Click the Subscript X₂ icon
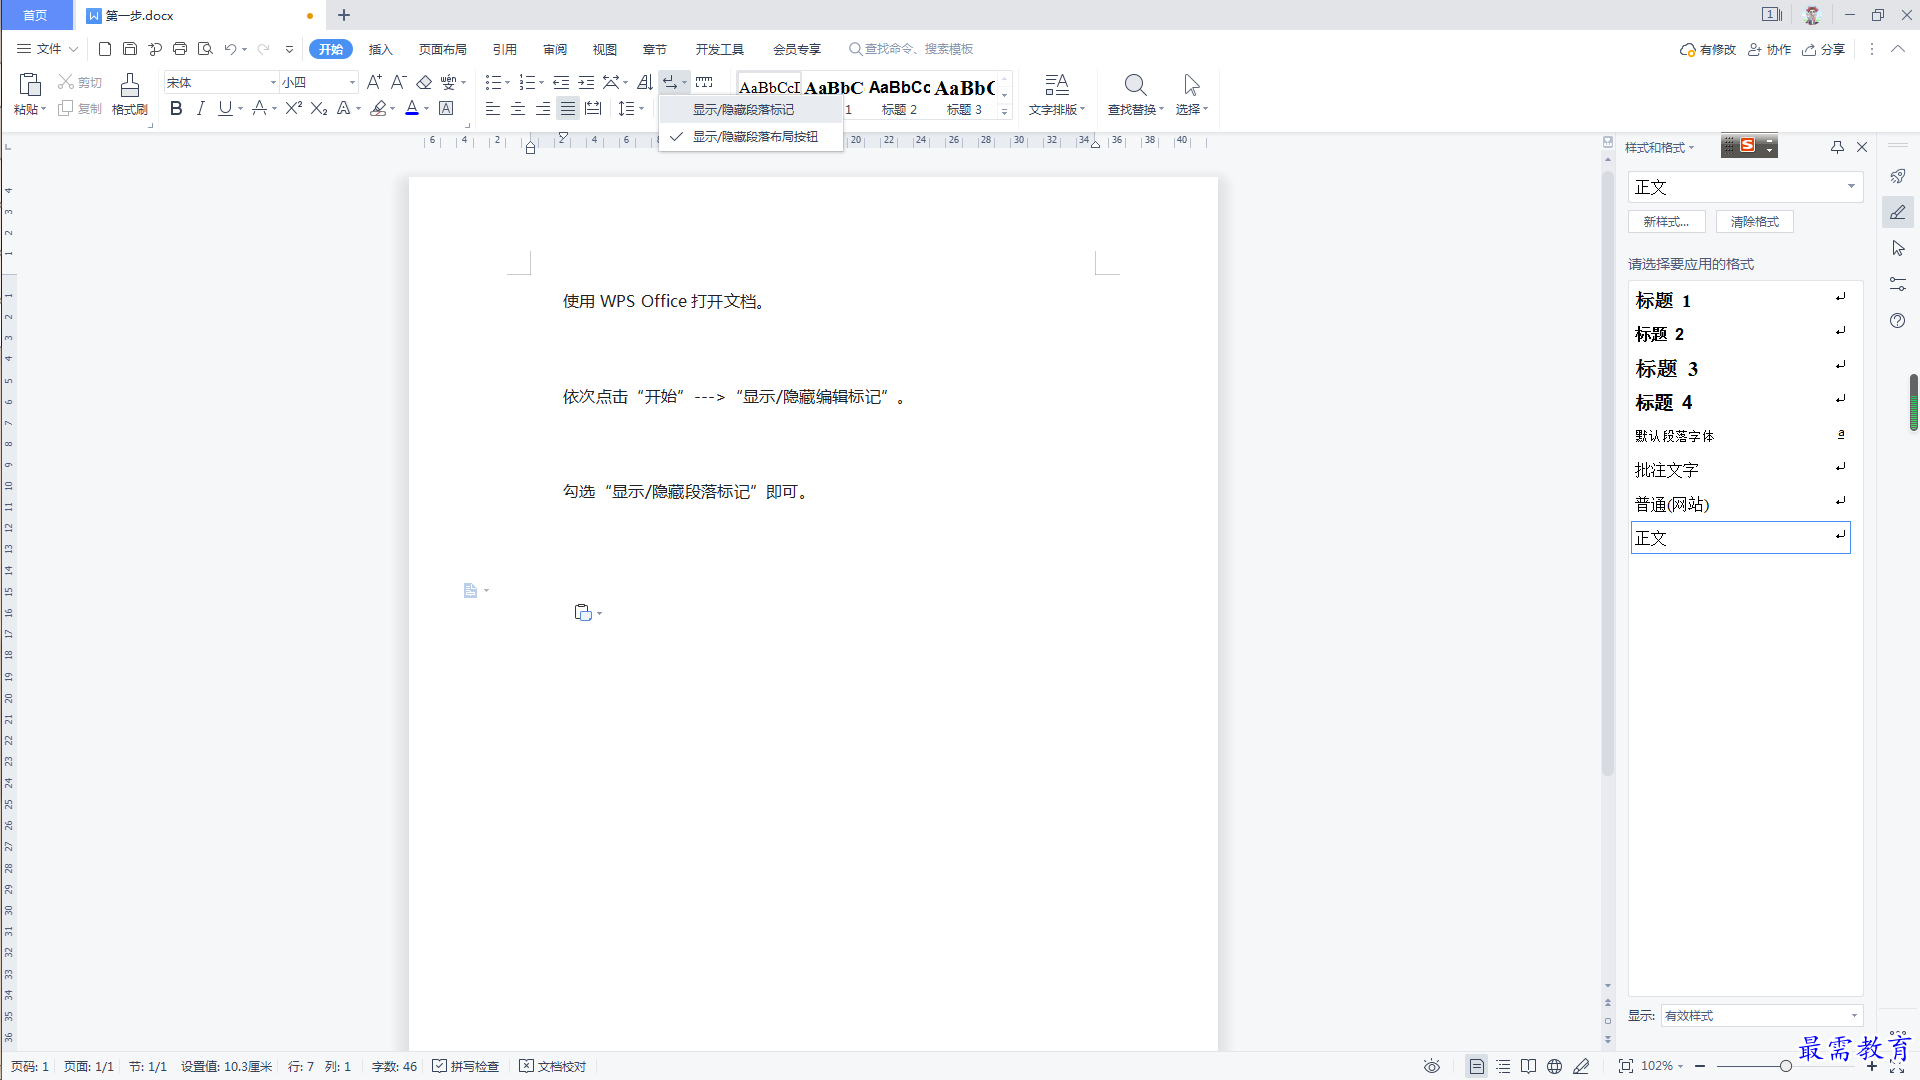This screenshot has height=1080, width=1920. pyautogui.click(x=318, y=108)
